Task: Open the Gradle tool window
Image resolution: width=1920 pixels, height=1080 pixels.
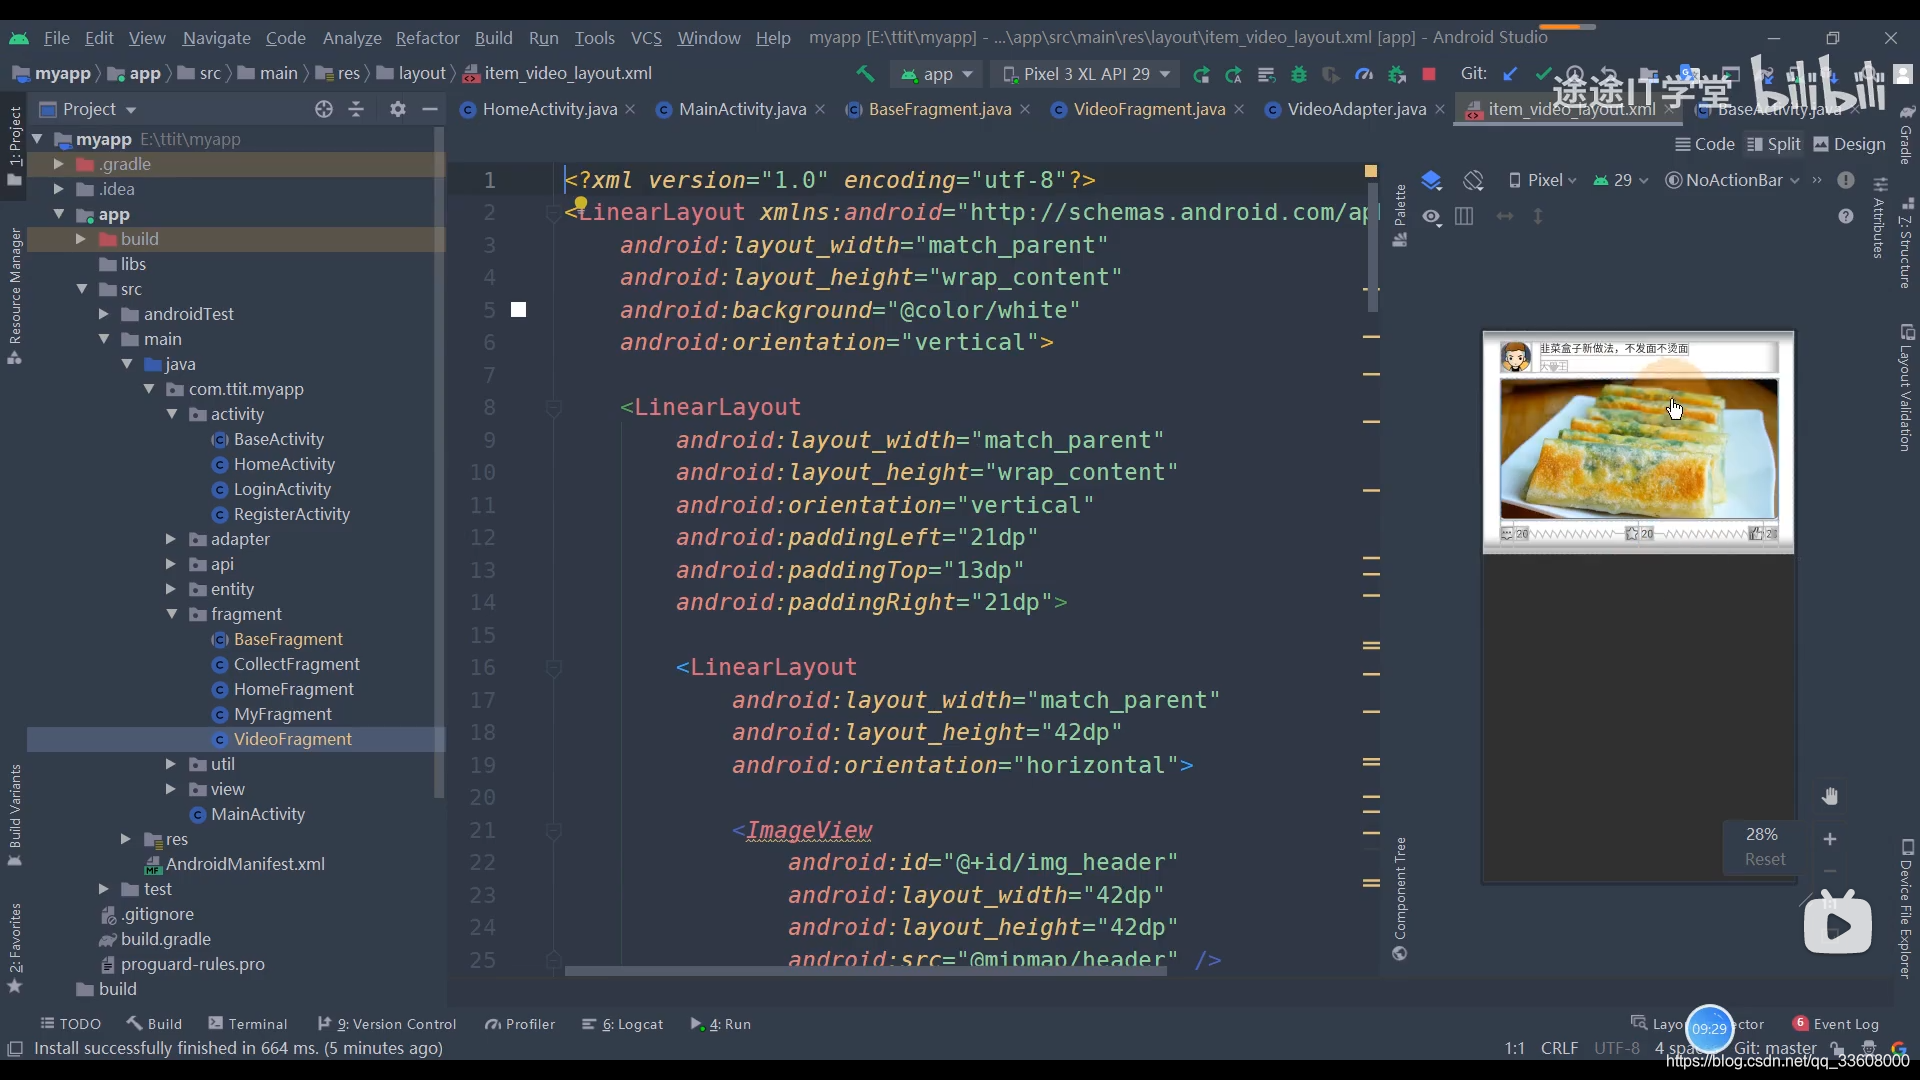Action: pyautogui.click(x=1906, y=133)
